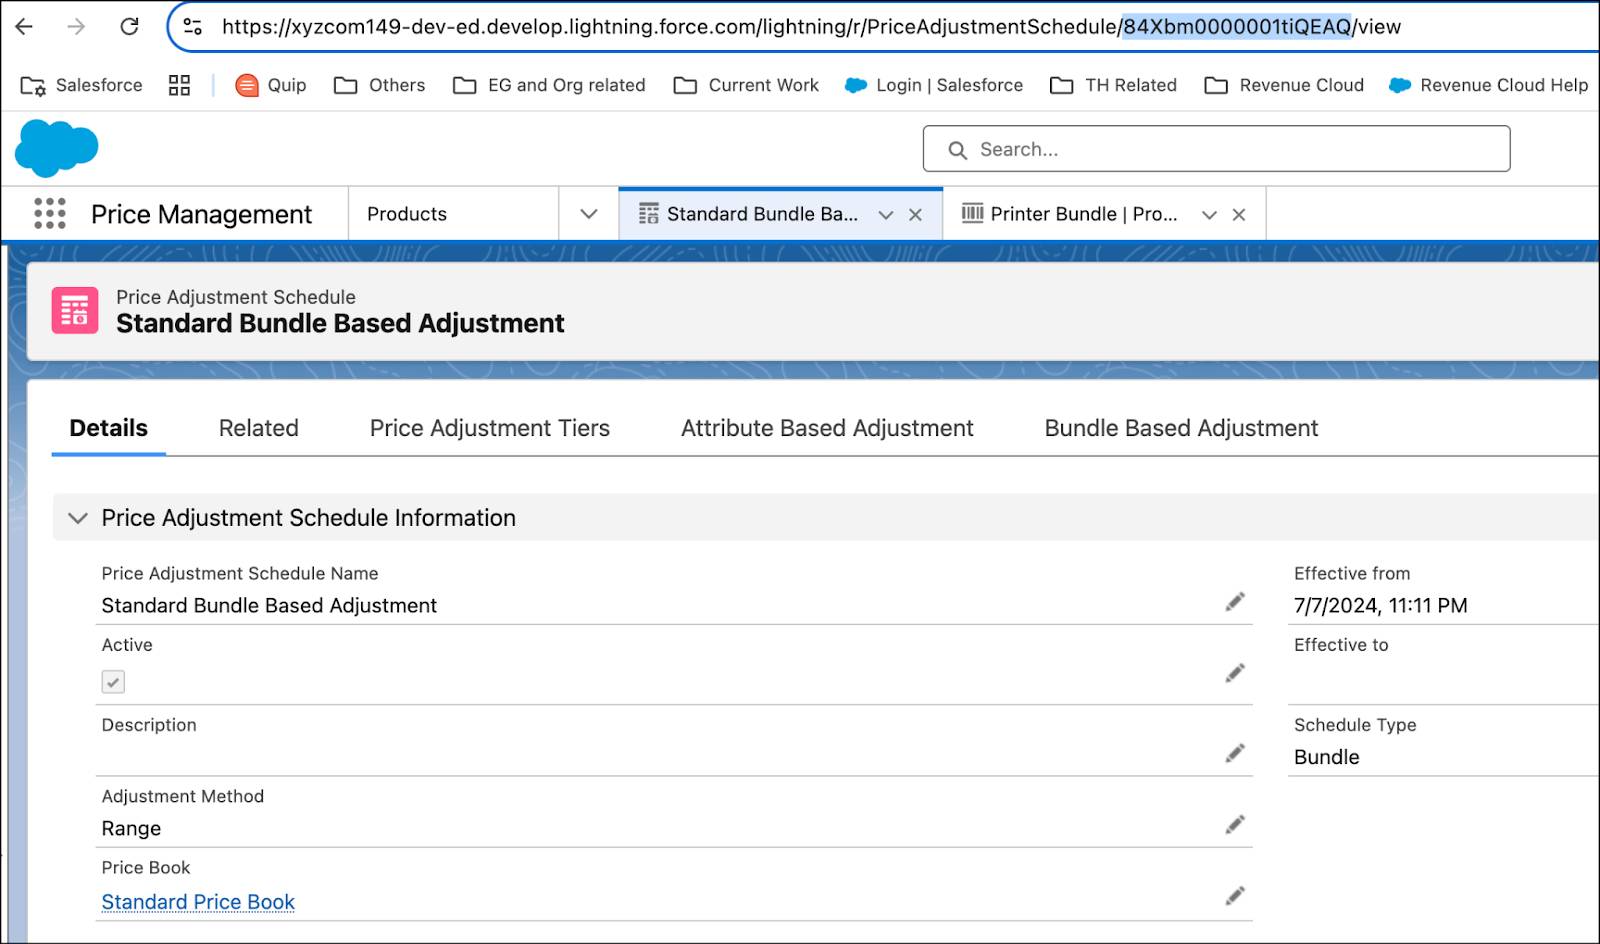Click the Price Management app name

(x=201, y=214)
